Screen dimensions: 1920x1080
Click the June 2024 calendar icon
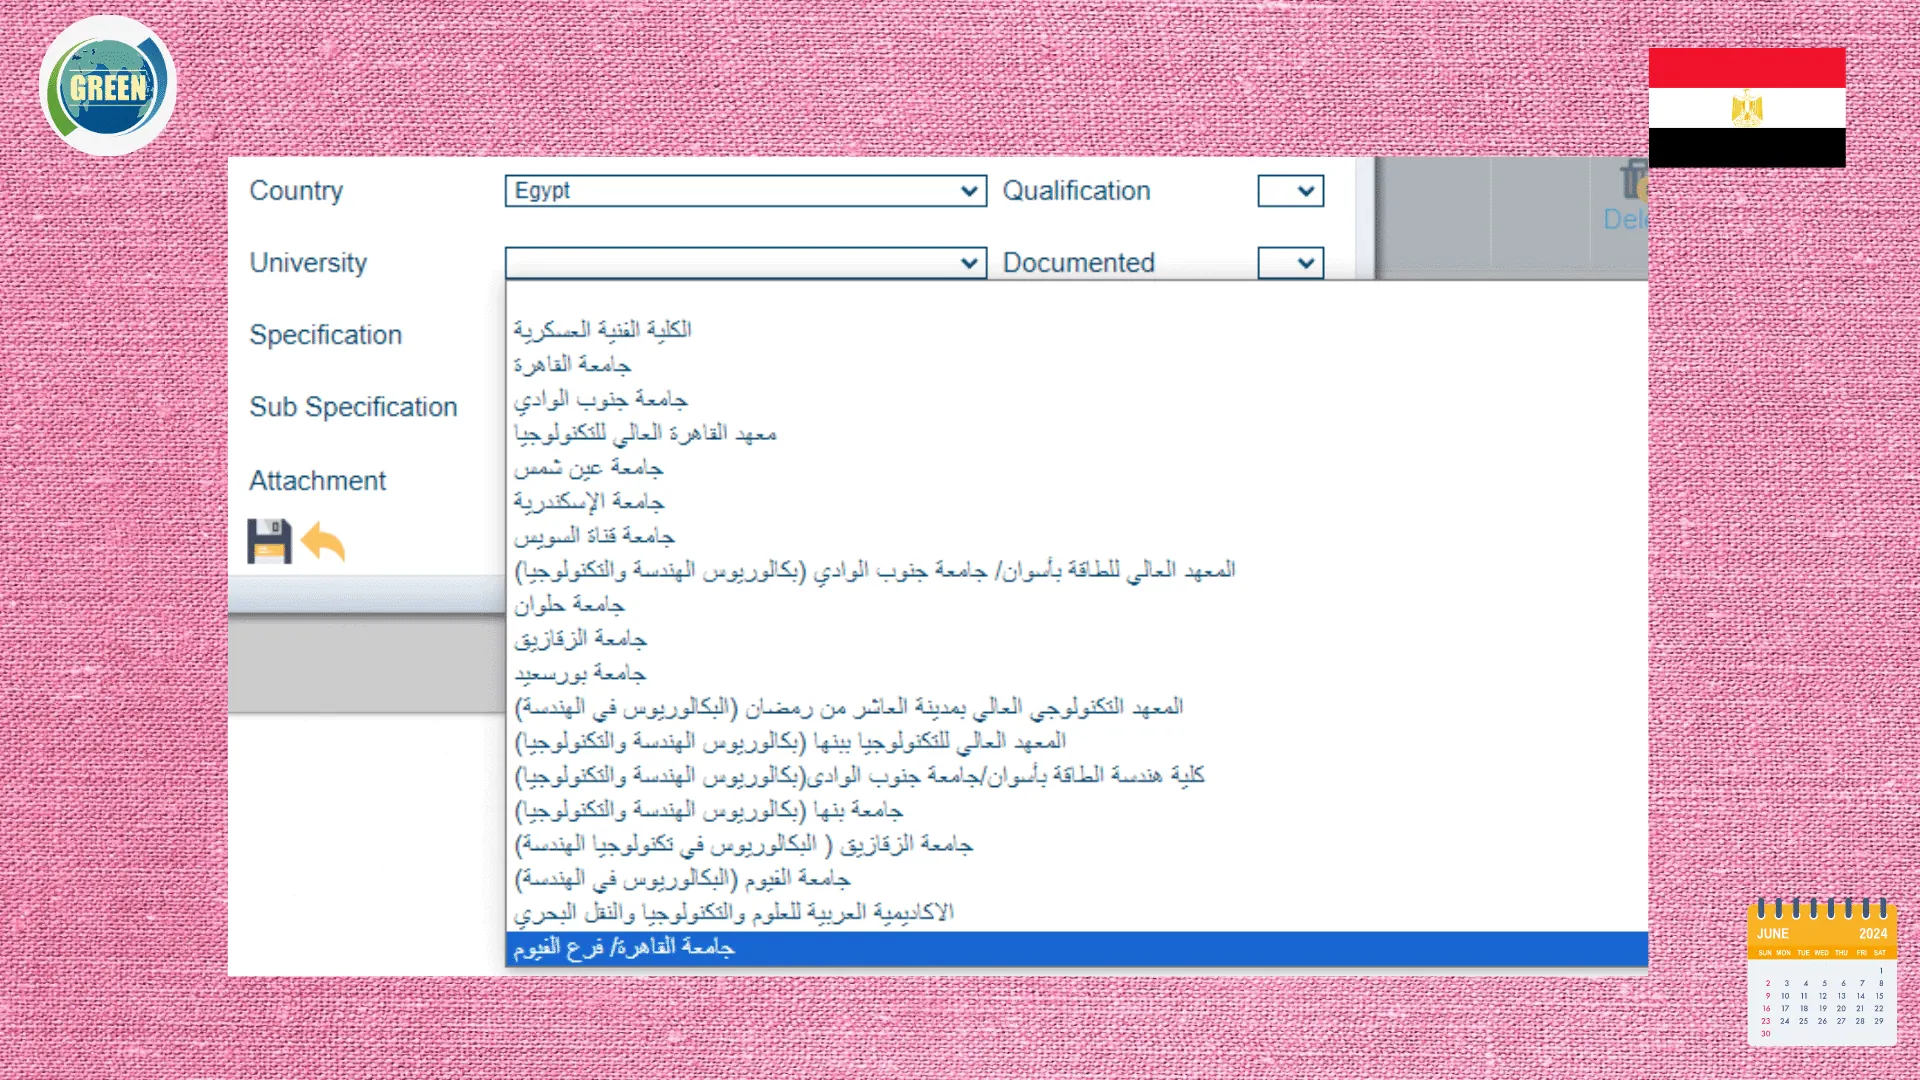(1821, 972)
